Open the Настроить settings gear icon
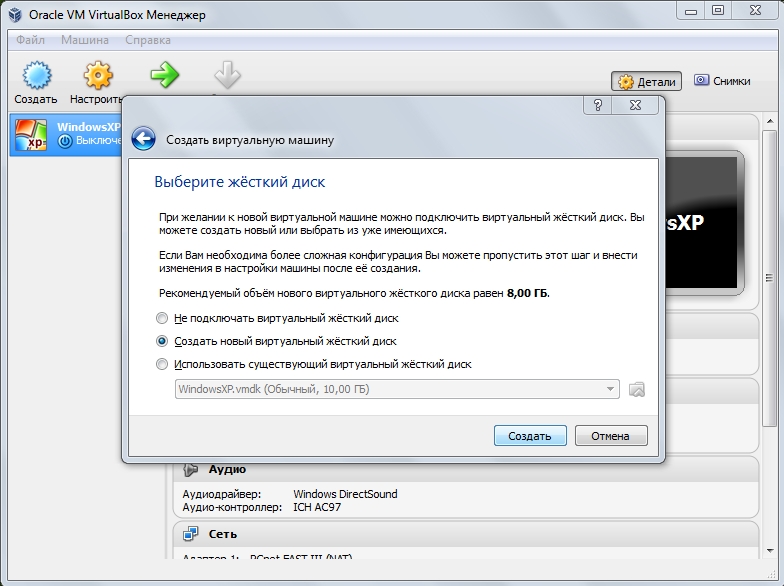The width and height of the screenshot is (784, 586). (98, 76)
